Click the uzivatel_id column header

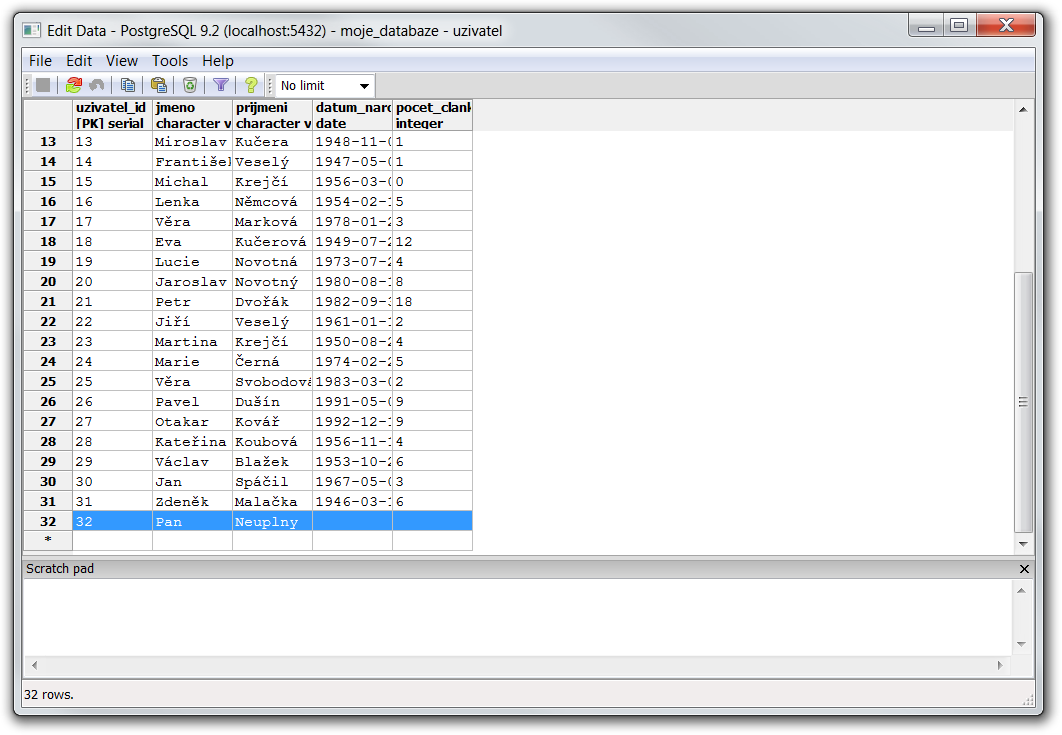(112, 115)
